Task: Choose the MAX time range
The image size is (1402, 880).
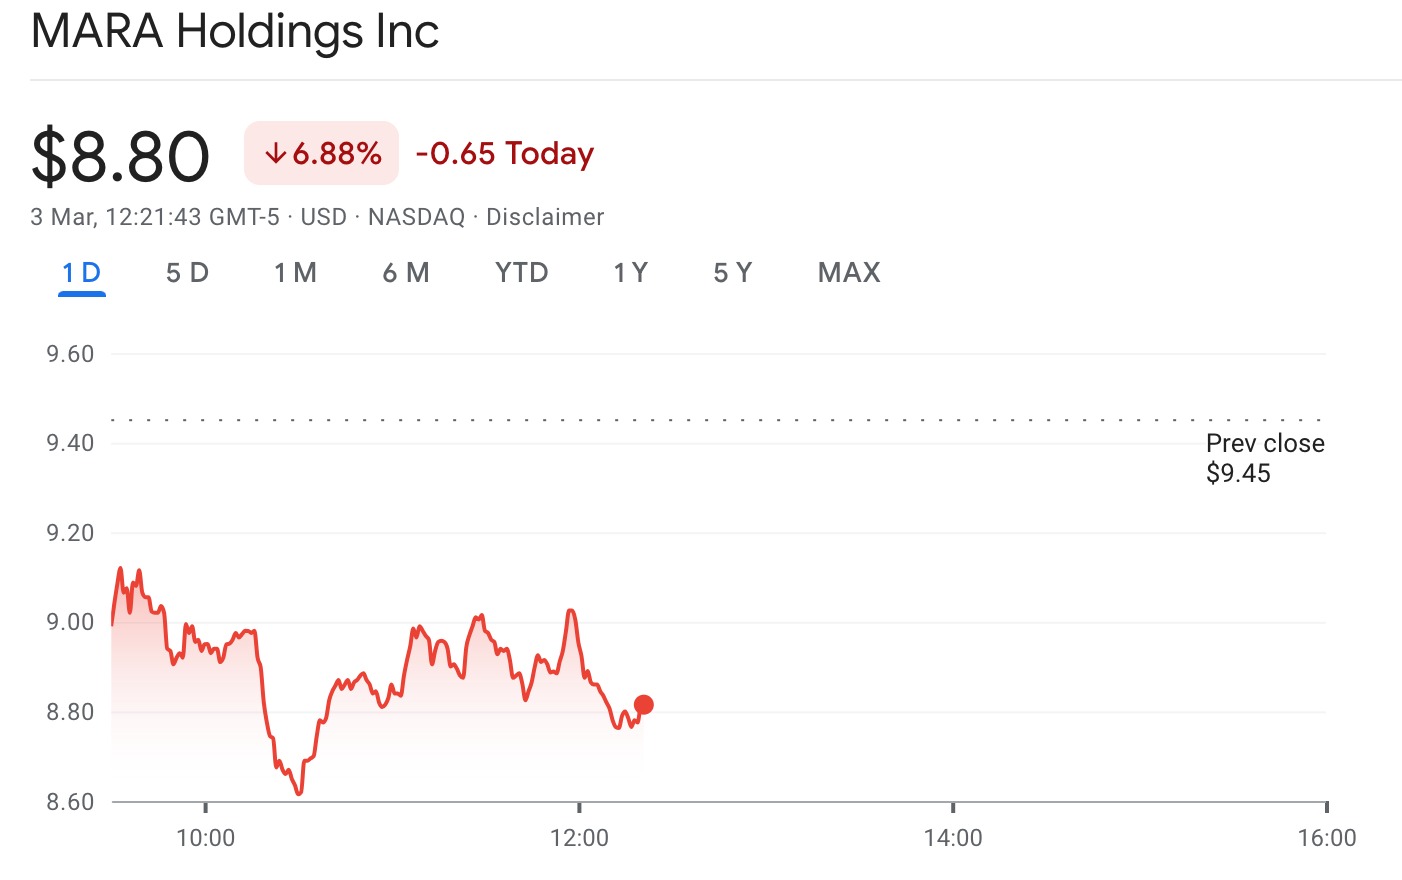Action: (849, 273)
